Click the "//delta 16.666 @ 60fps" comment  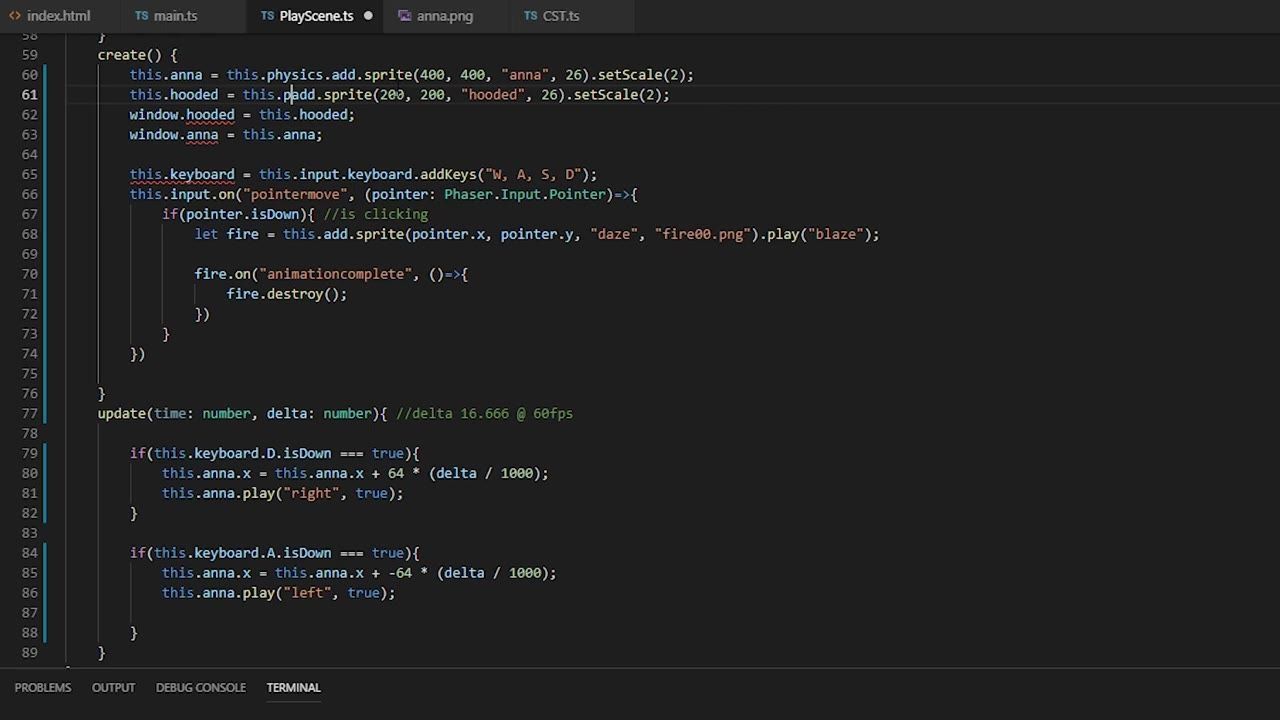[x=485, y=413]
